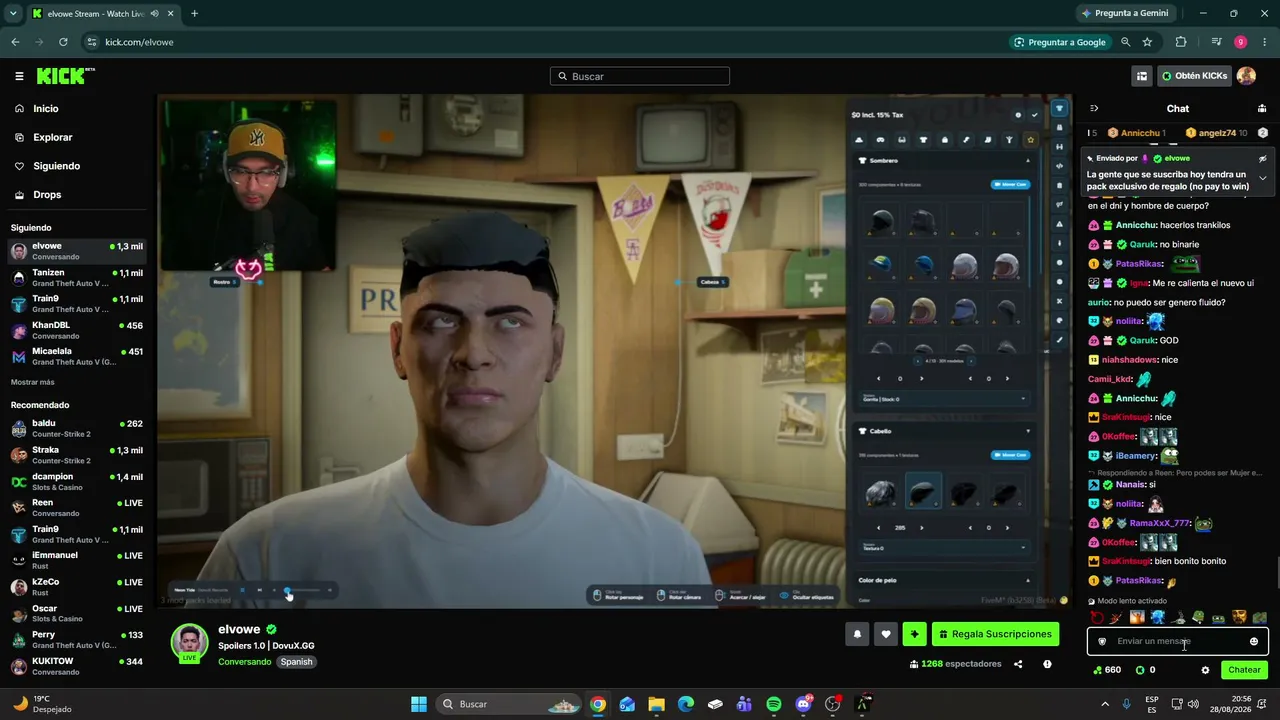Image resolution: width=1280 pixels, height=720 pixels.
Task: Collapse Sombrero section in game menu
Action: (1027, 160)
